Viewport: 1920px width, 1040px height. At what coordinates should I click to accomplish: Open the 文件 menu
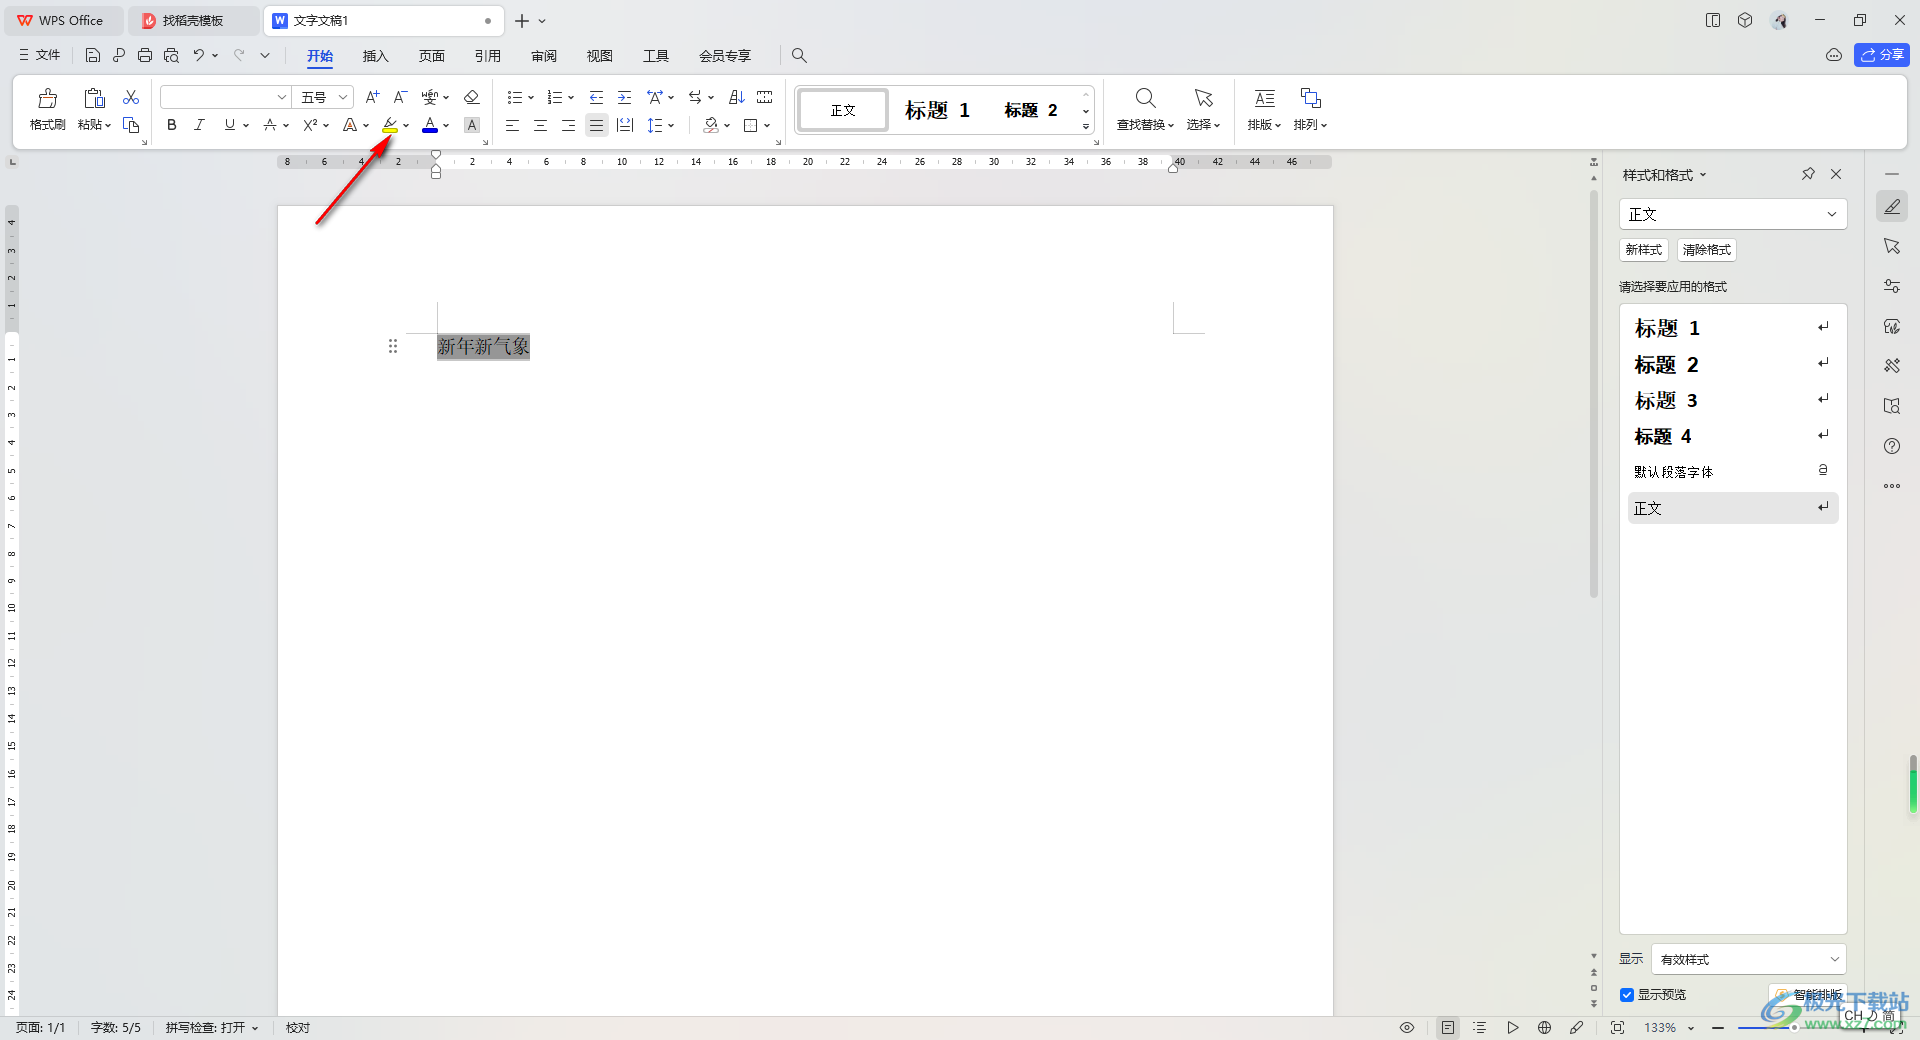pos(40,55)
